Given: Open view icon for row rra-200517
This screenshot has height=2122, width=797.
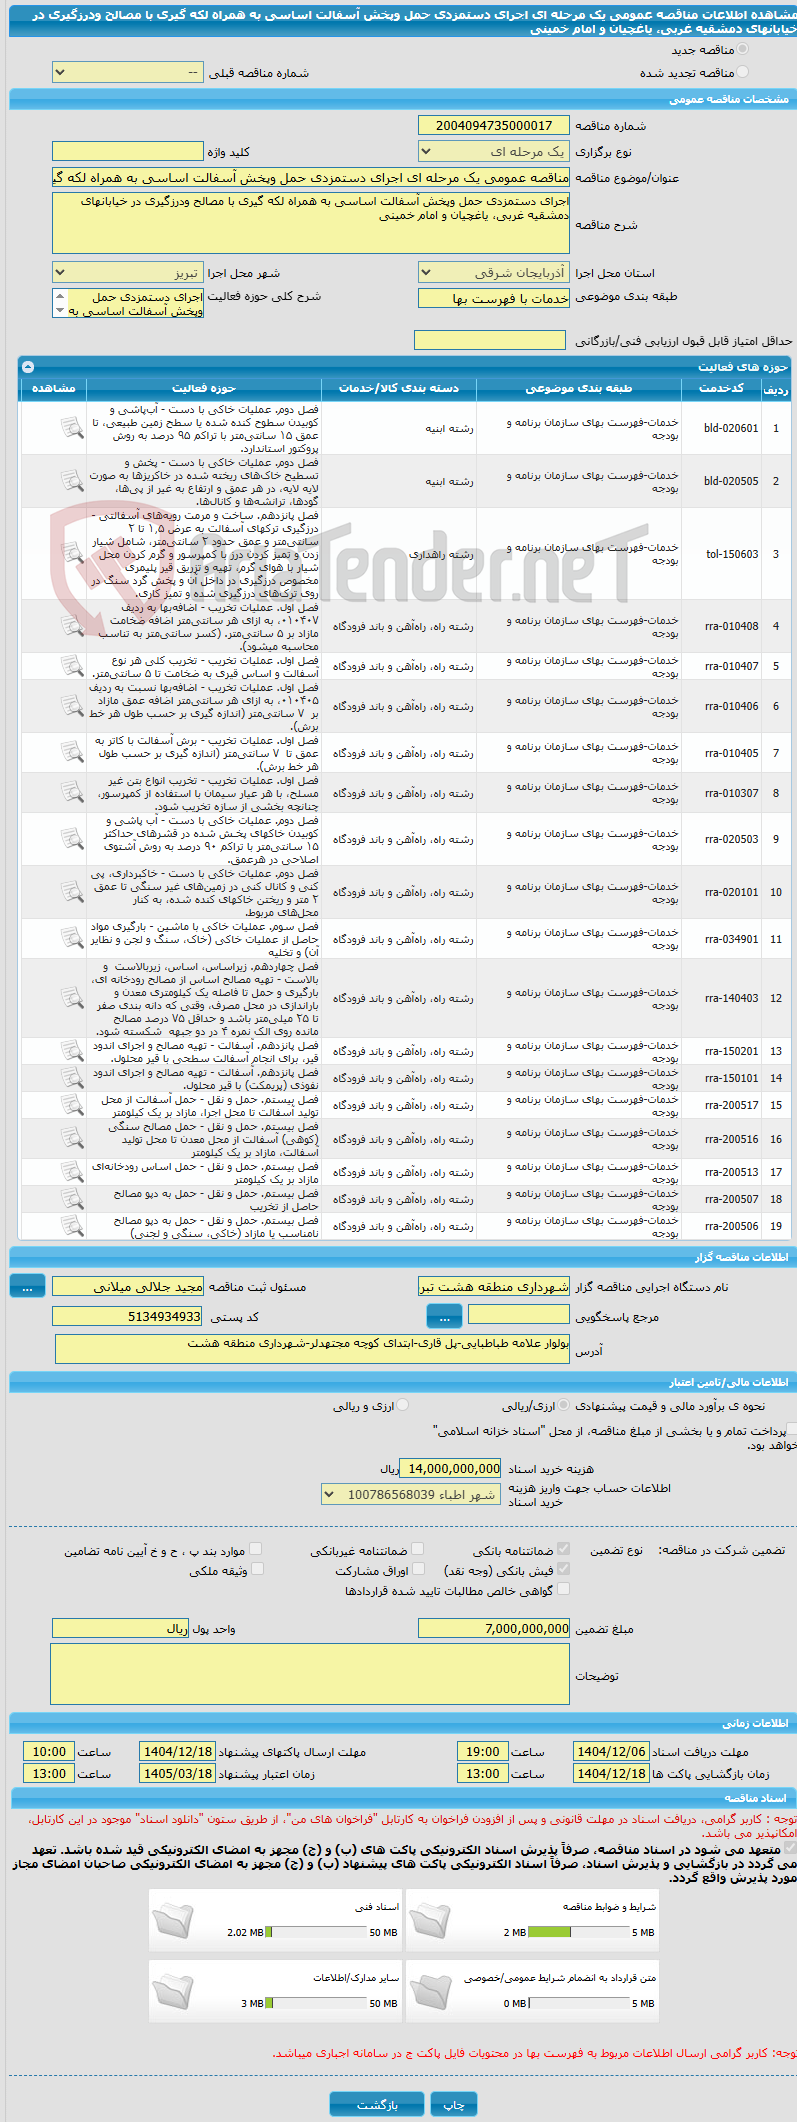Looking at the screenshot, I should click(71, 1105).
